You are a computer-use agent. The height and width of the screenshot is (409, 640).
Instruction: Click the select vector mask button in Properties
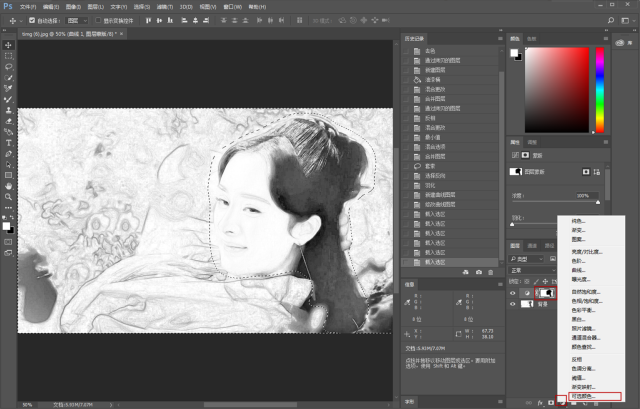(x=597, y=172)
